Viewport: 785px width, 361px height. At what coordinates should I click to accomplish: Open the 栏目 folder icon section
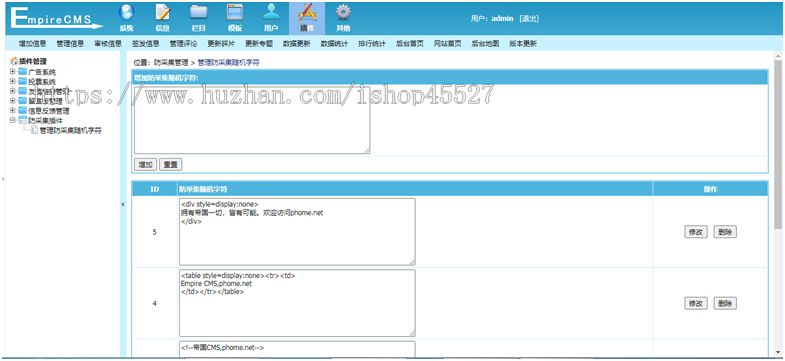click(x=199, y=18)
